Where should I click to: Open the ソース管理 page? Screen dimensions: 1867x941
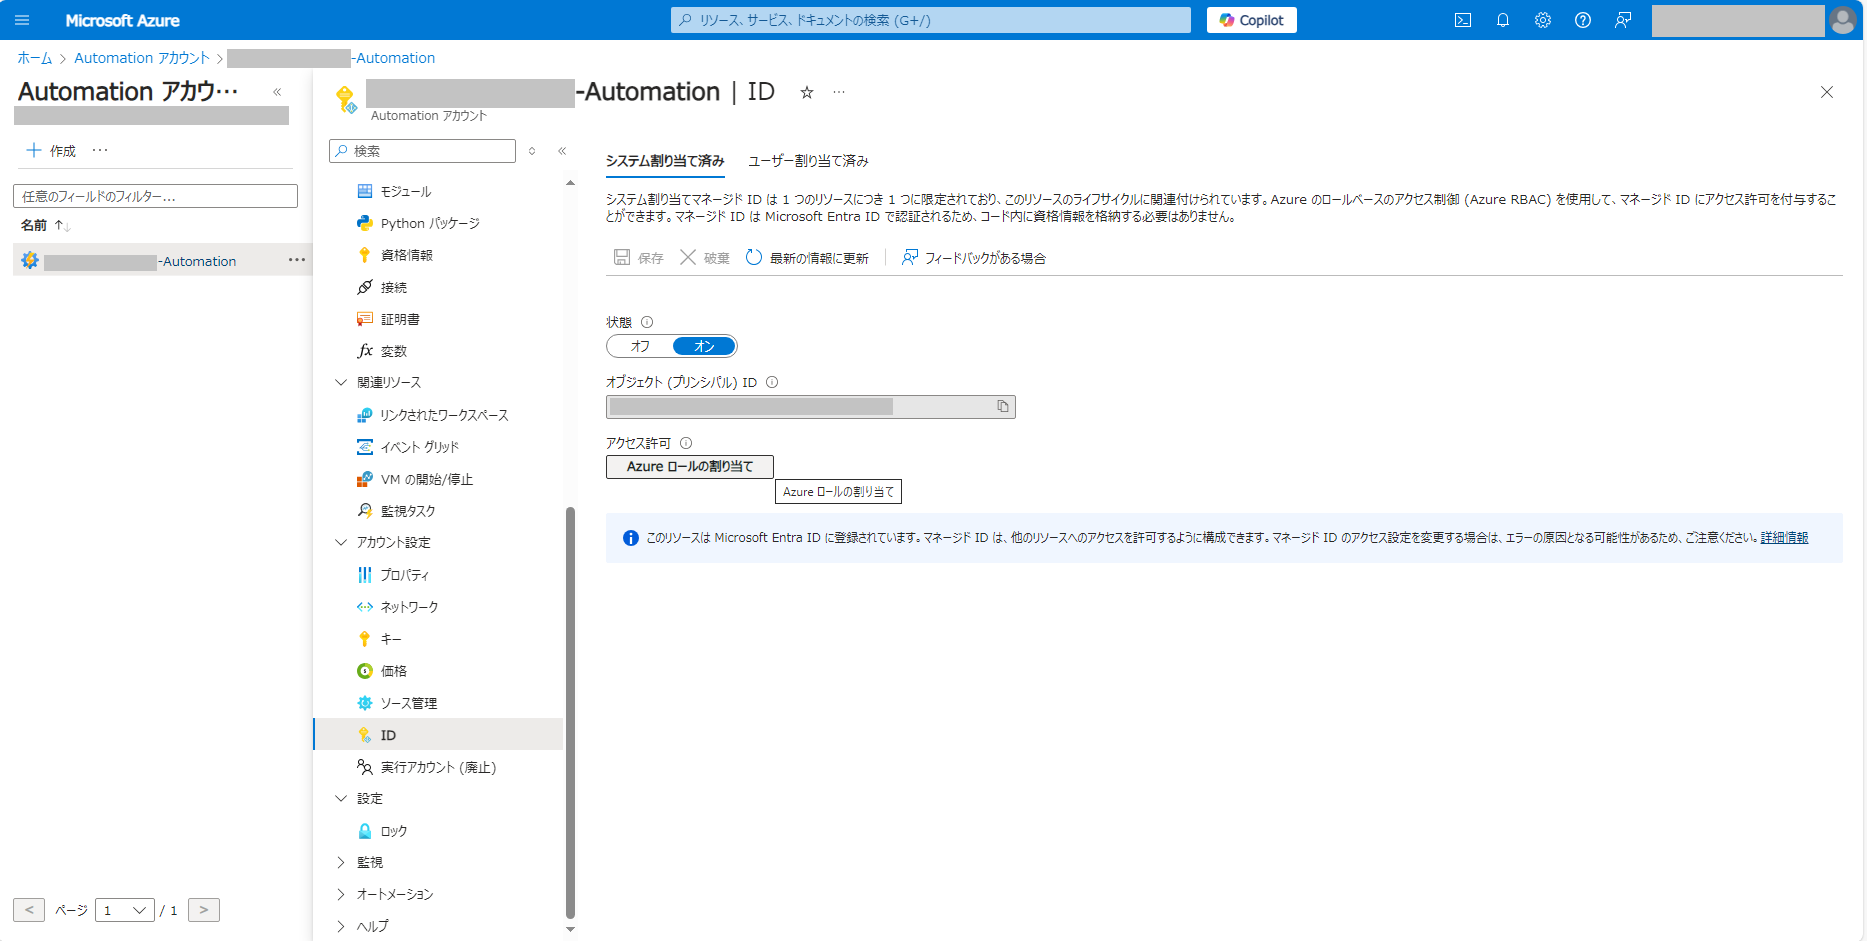(x=408, y=702)
